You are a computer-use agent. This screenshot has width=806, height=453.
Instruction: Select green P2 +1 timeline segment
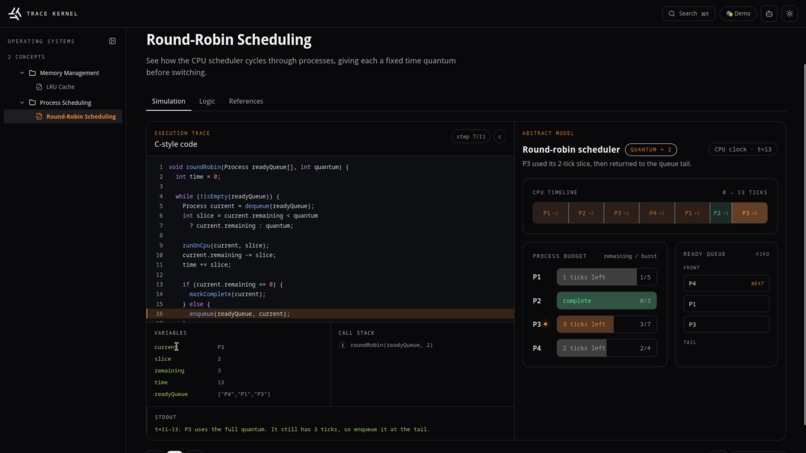pos(721,213)
